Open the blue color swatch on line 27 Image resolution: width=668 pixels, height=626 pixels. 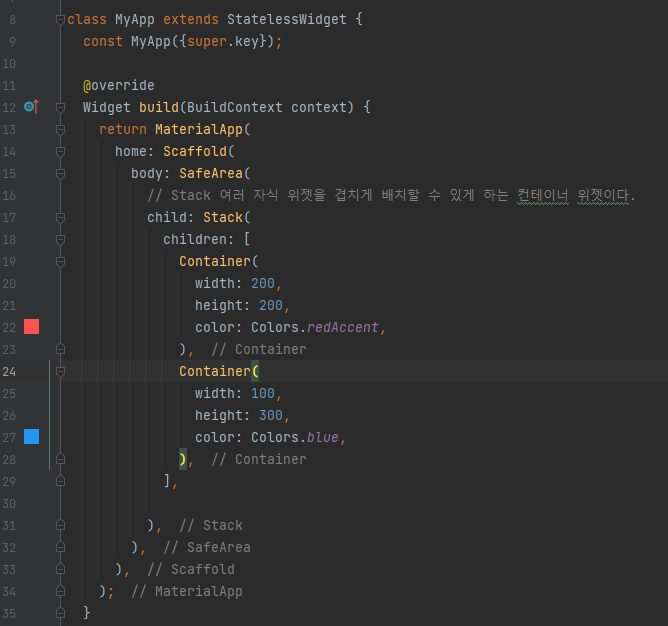coord(32,437)
